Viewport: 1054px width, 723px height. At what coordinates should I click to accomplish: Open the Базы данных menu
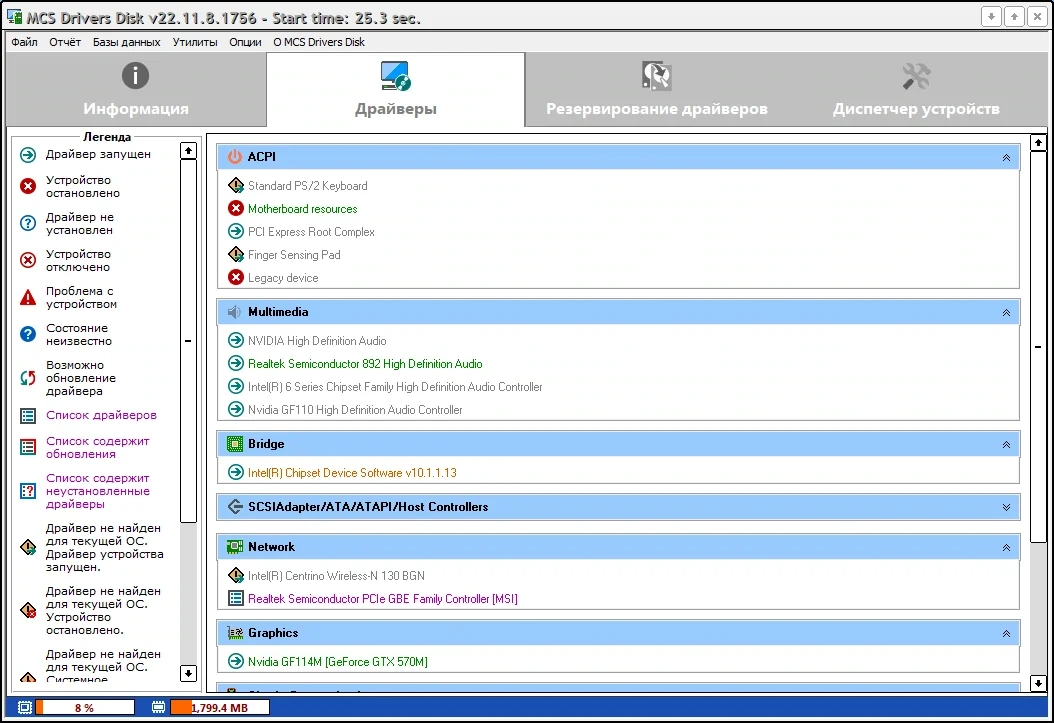[126, 42]
